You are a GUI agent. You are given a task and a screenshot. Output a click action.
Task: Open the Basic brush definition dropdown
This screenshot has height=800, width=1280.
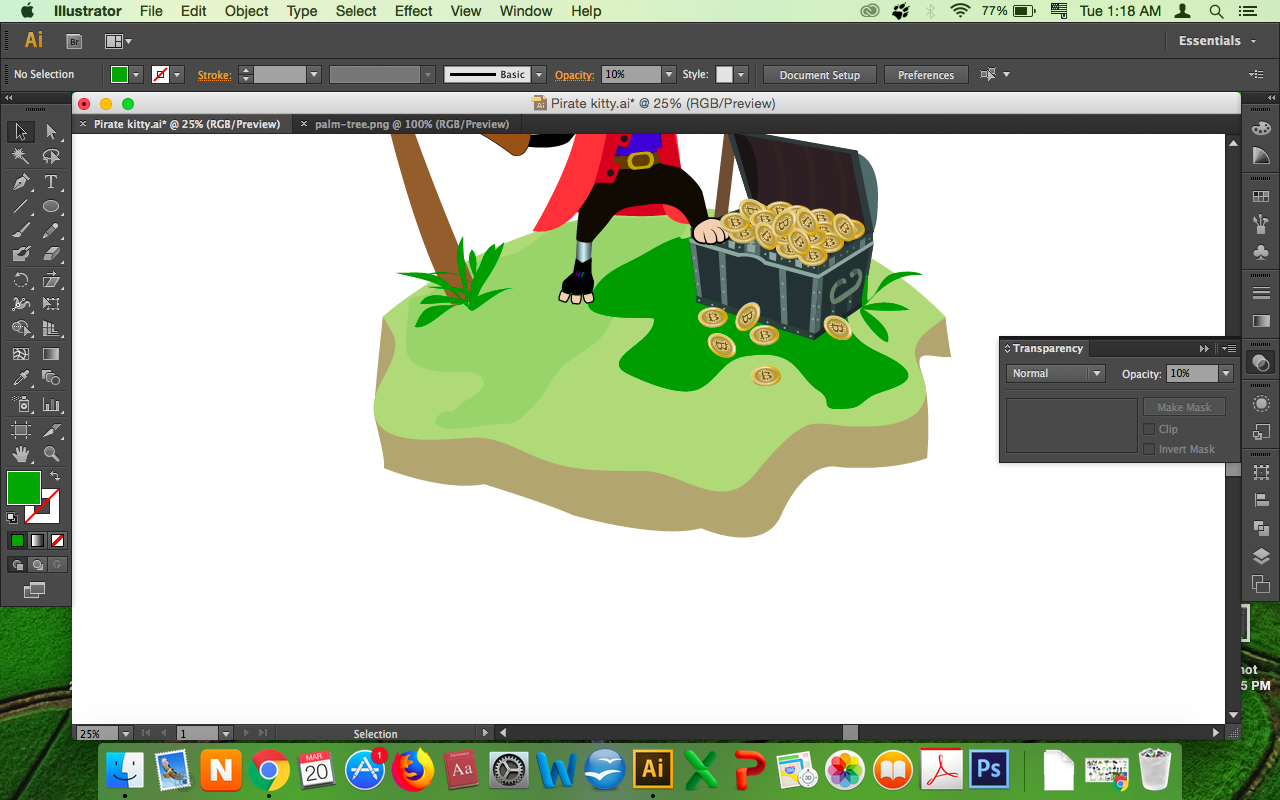(x=539, y=74)
